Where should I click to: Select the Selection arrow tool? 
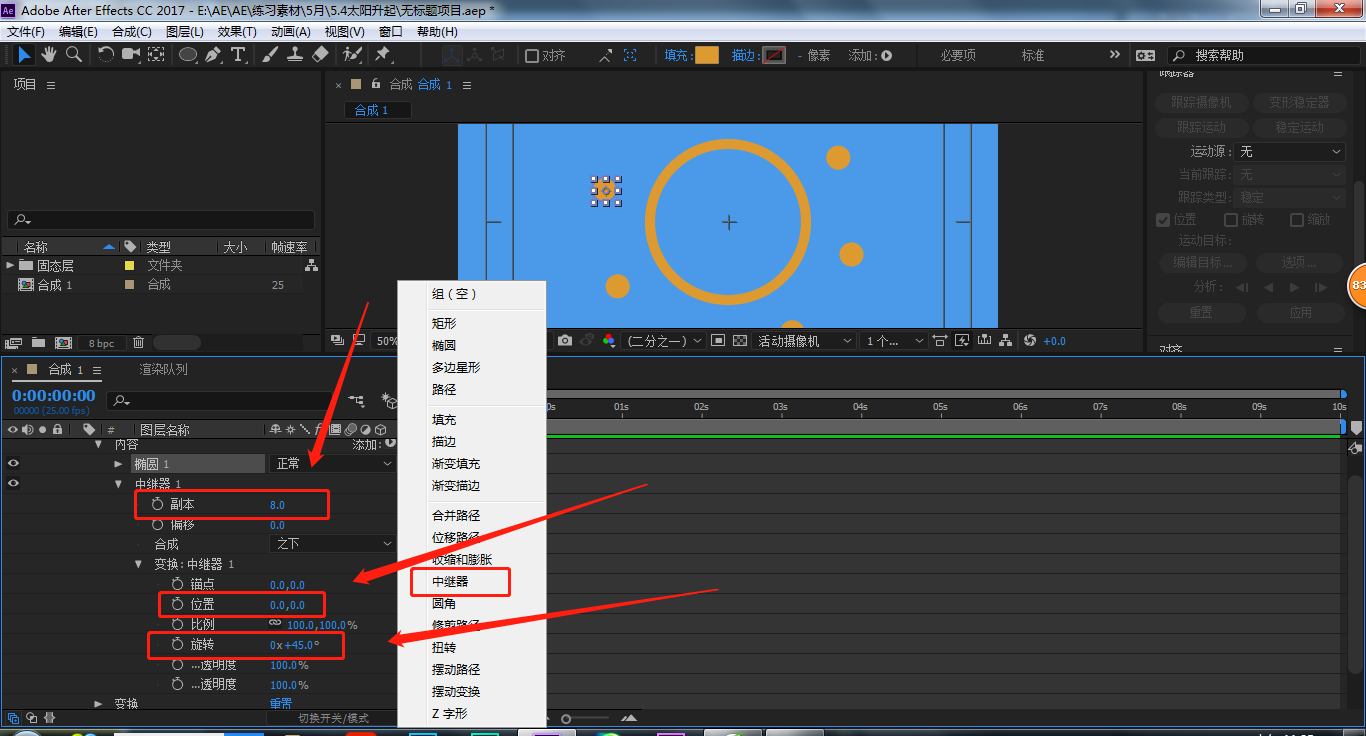(x=25, y=55)
